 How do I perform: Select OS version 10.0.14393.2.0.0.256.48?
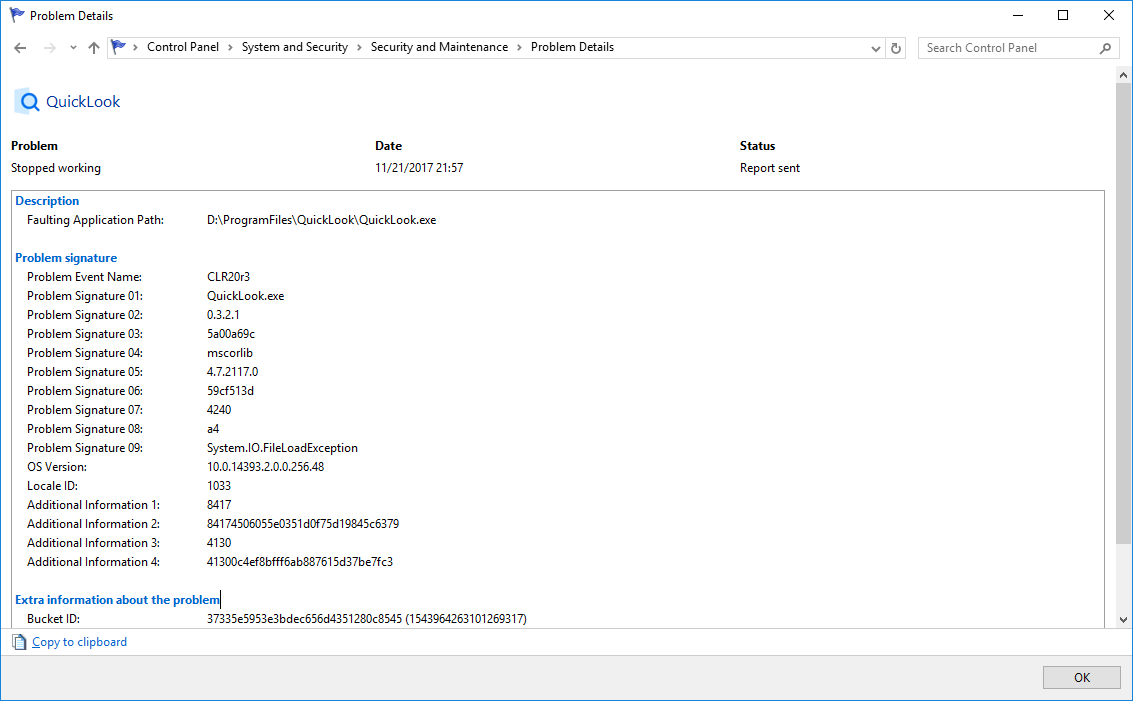[x=266, y=467]
